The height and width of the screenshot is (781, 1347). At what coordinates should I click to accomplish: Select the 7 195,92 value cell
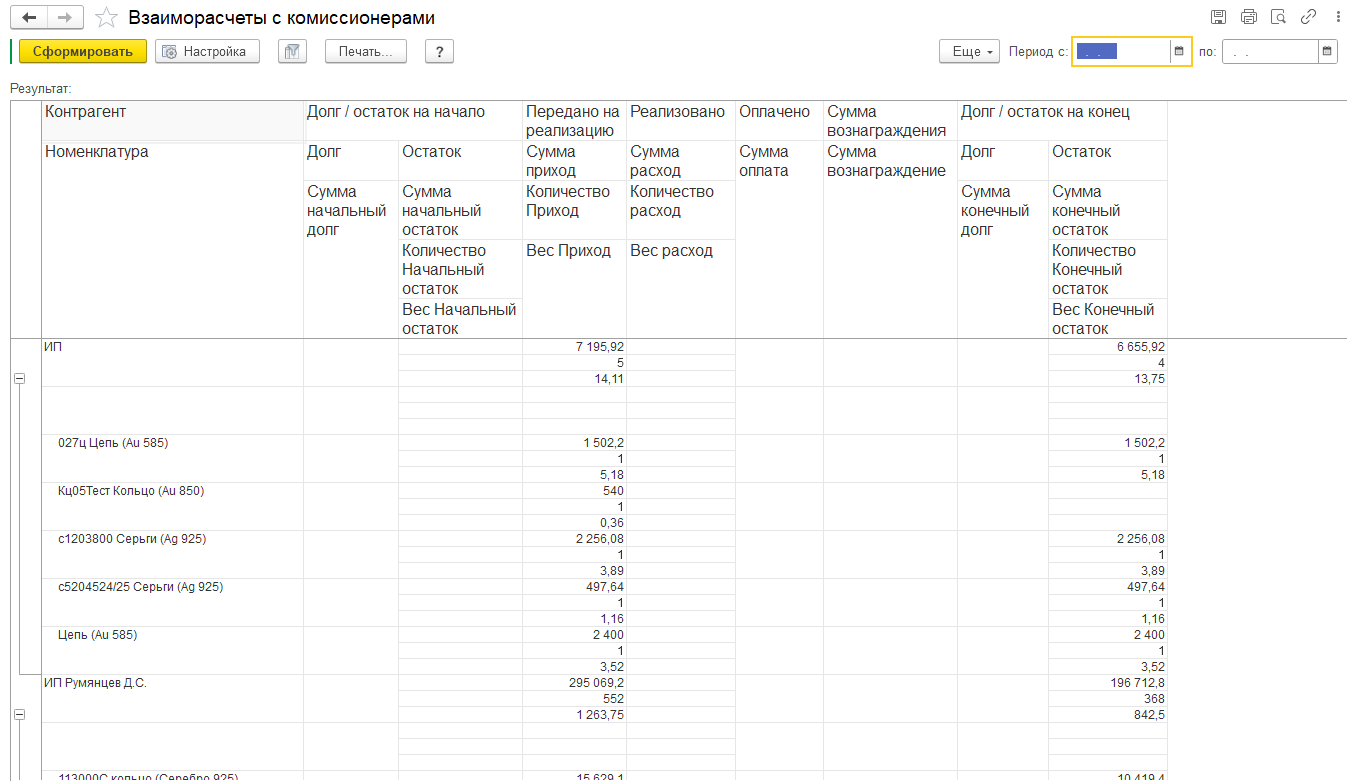(574, 346)
